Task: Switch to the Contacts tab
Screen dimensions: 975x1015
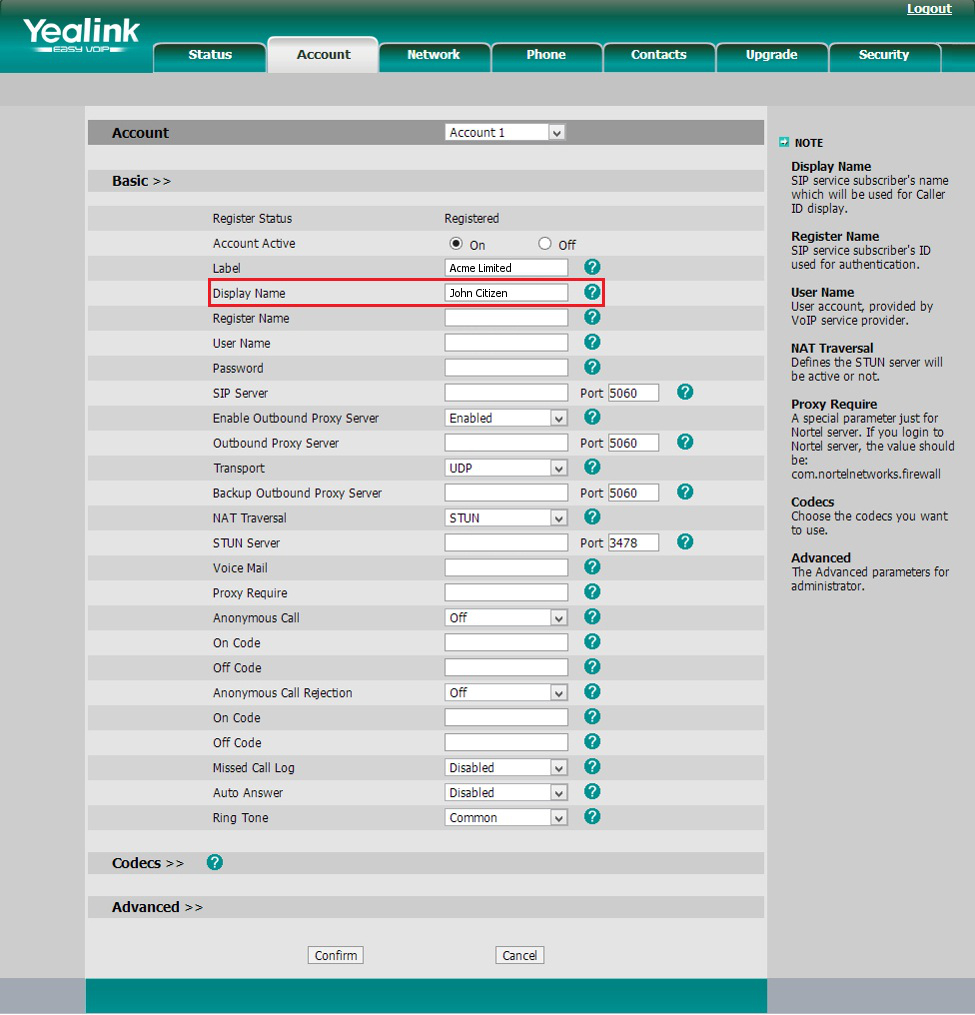Action: [x=658, y=56]
